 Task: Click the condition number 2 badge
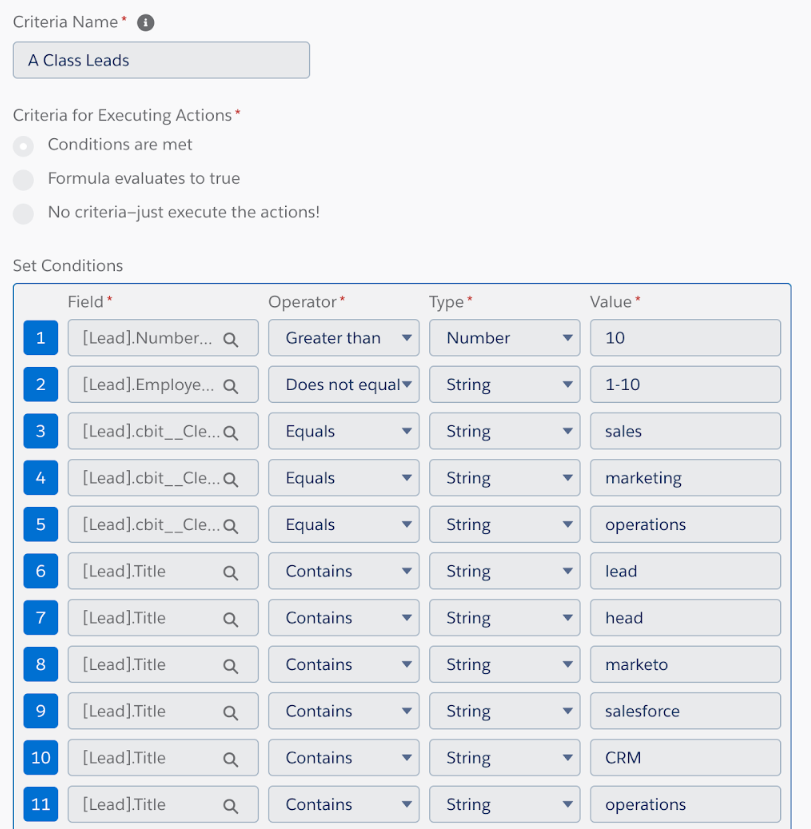(41, 384)
